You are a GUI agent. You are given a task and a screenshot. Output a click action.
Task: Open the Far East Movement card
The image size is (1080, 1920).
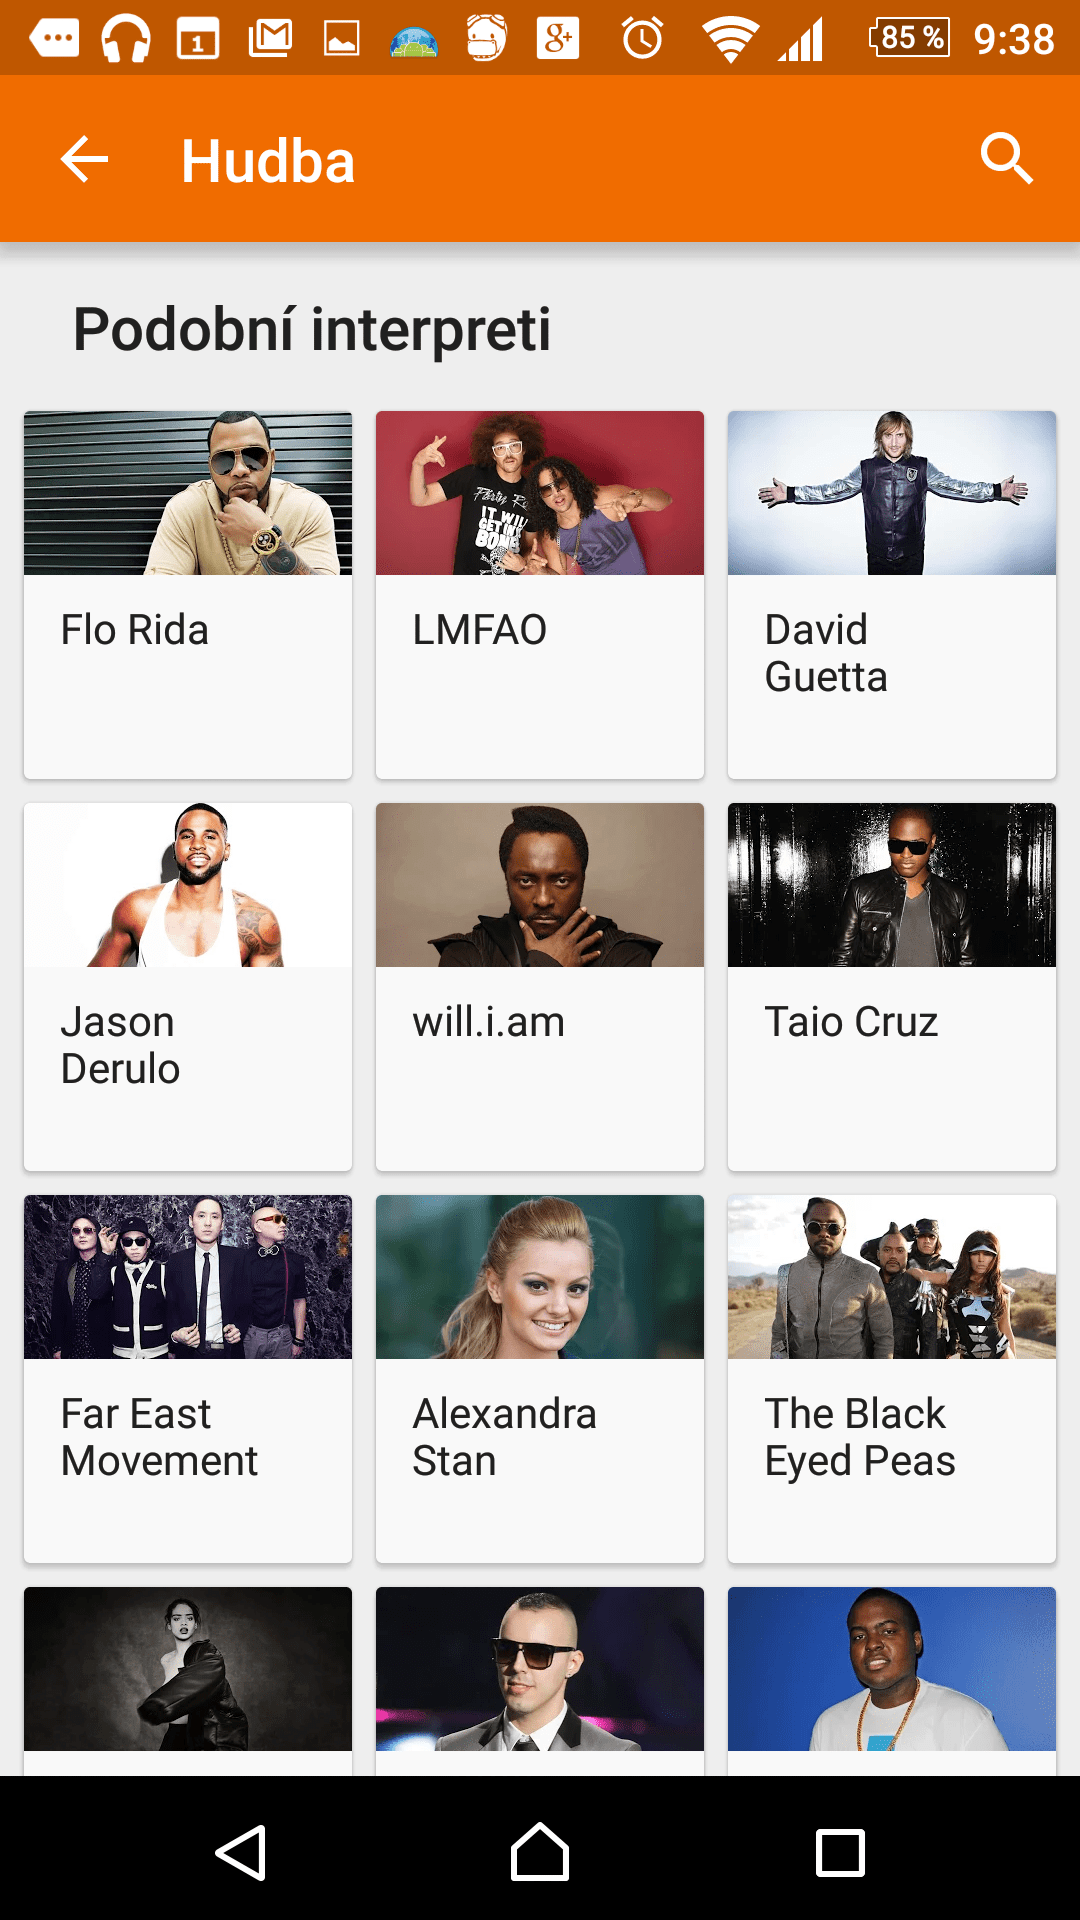[x=188, y=1379]
